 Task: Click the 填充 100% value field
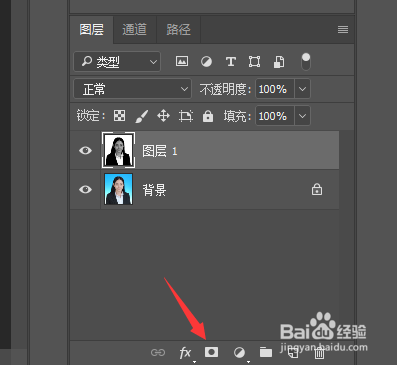(275, 116)
